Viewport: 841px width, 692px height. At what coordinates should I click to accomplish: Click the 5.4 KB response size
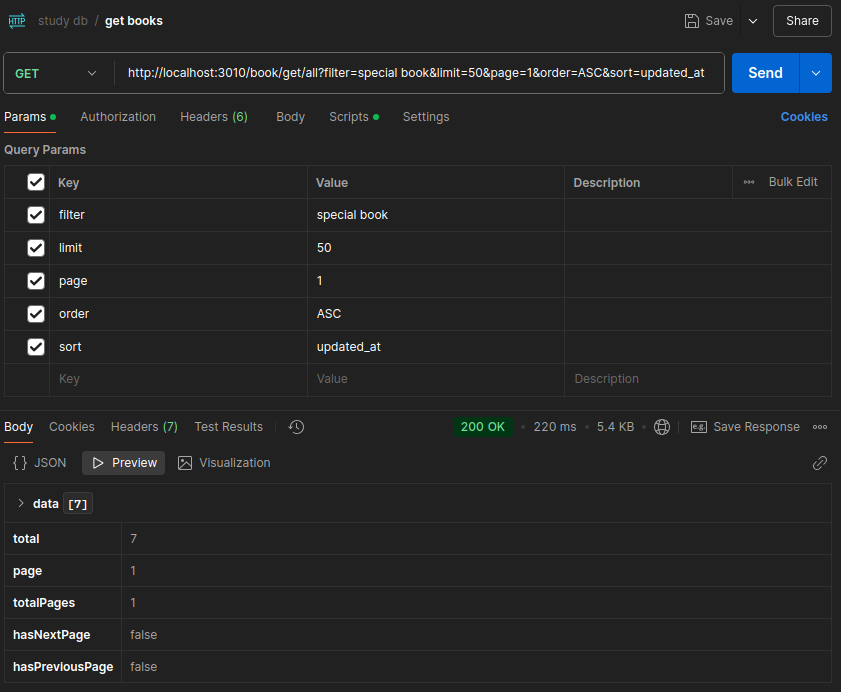(615, 427)
